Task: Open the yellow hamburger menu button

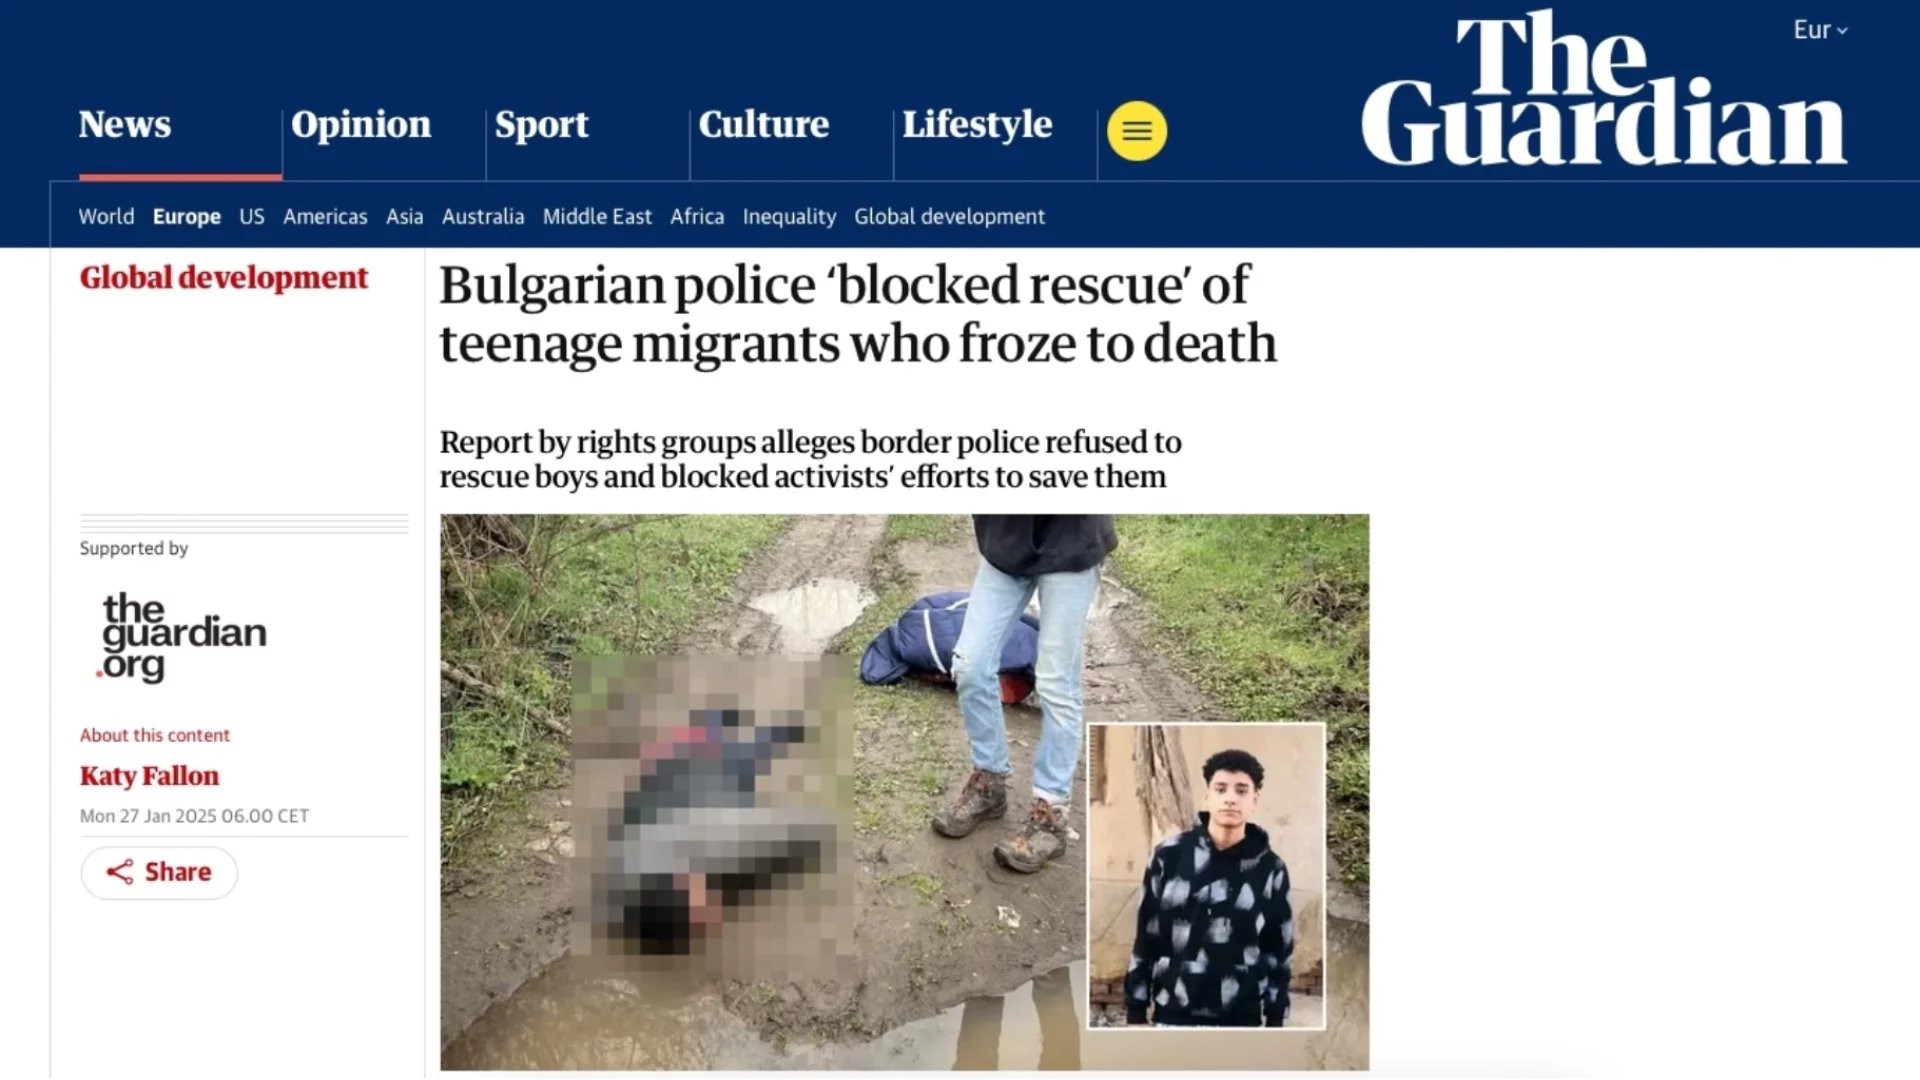Action: pyautogui.click(x=1137, y=131)
